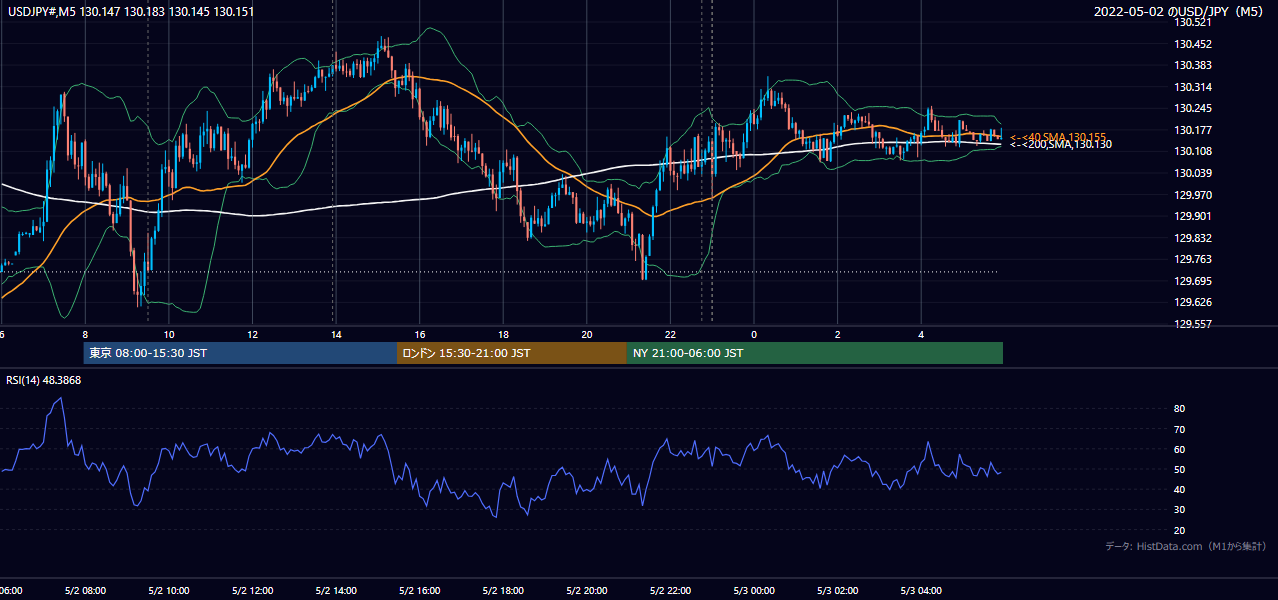The image size is (1278, 600).
Task: Click the white 200 SMA 130.130 label
Action: point(1060,145)
